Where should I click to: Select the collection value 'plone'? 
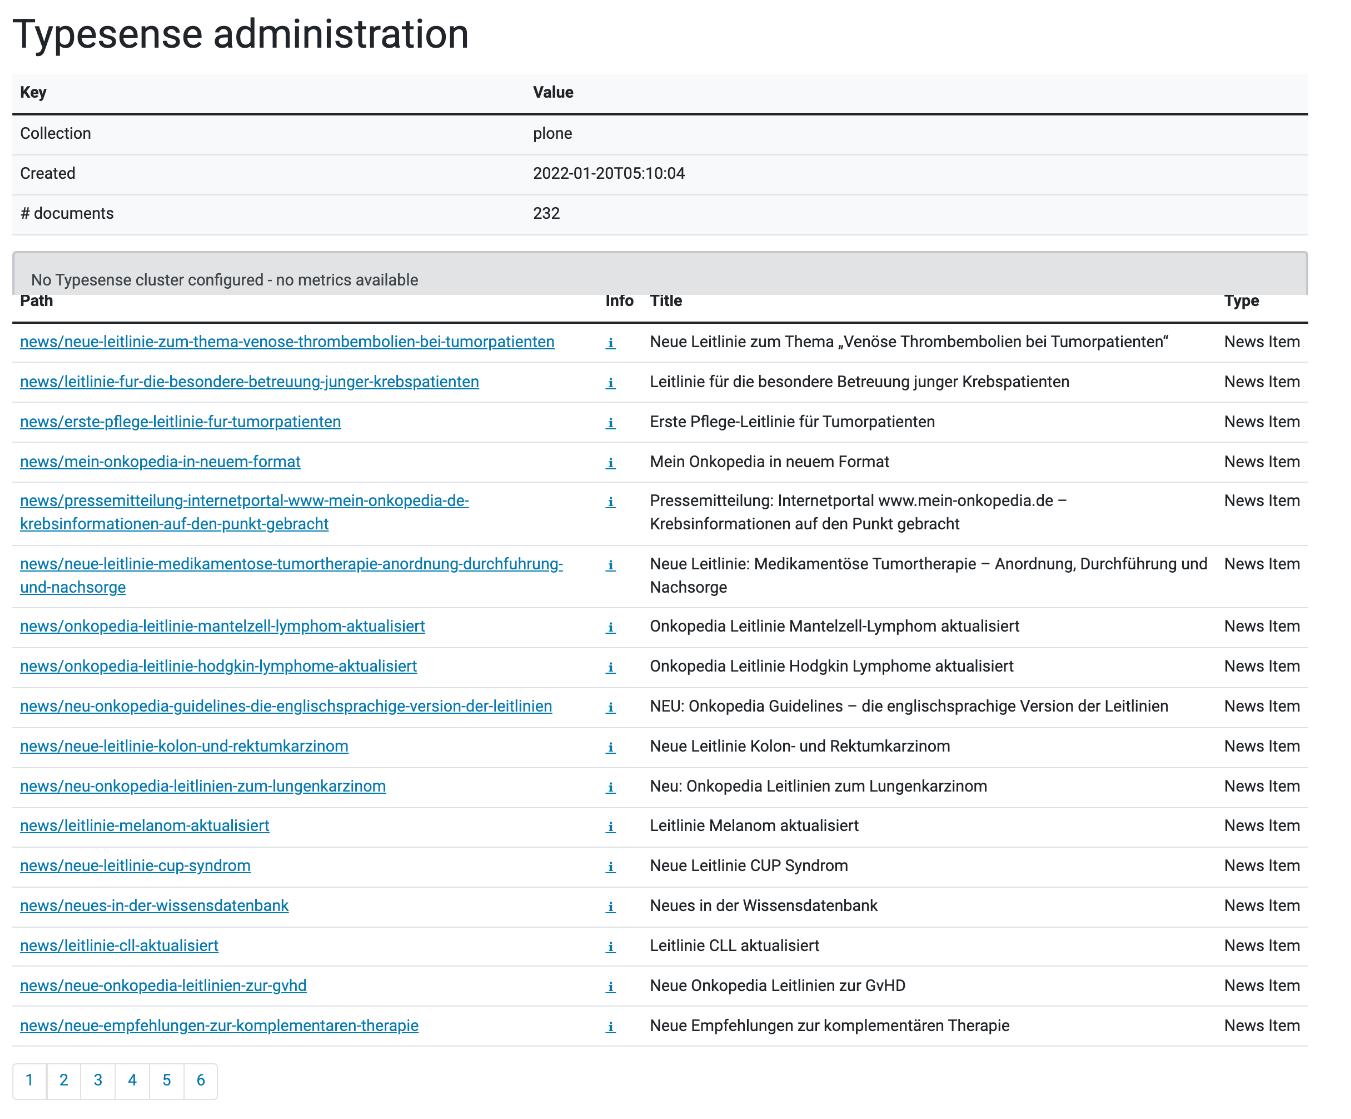click(553, 134)
